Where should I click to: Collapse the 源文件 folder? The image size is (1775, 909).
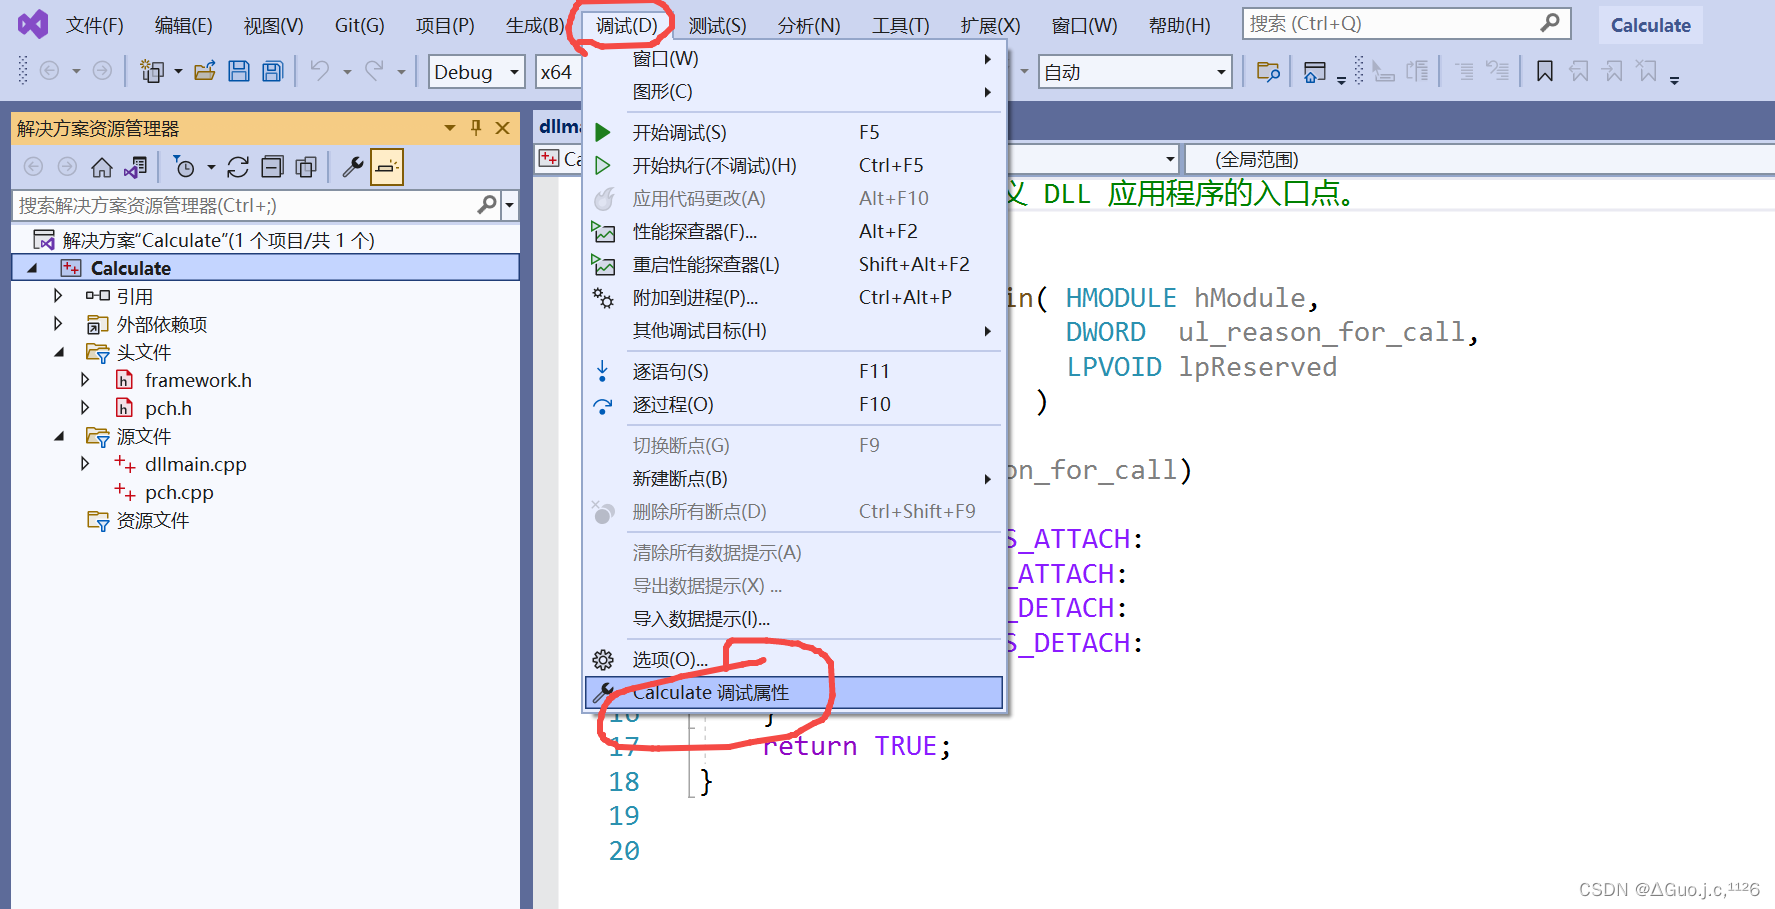coord(59,436)
